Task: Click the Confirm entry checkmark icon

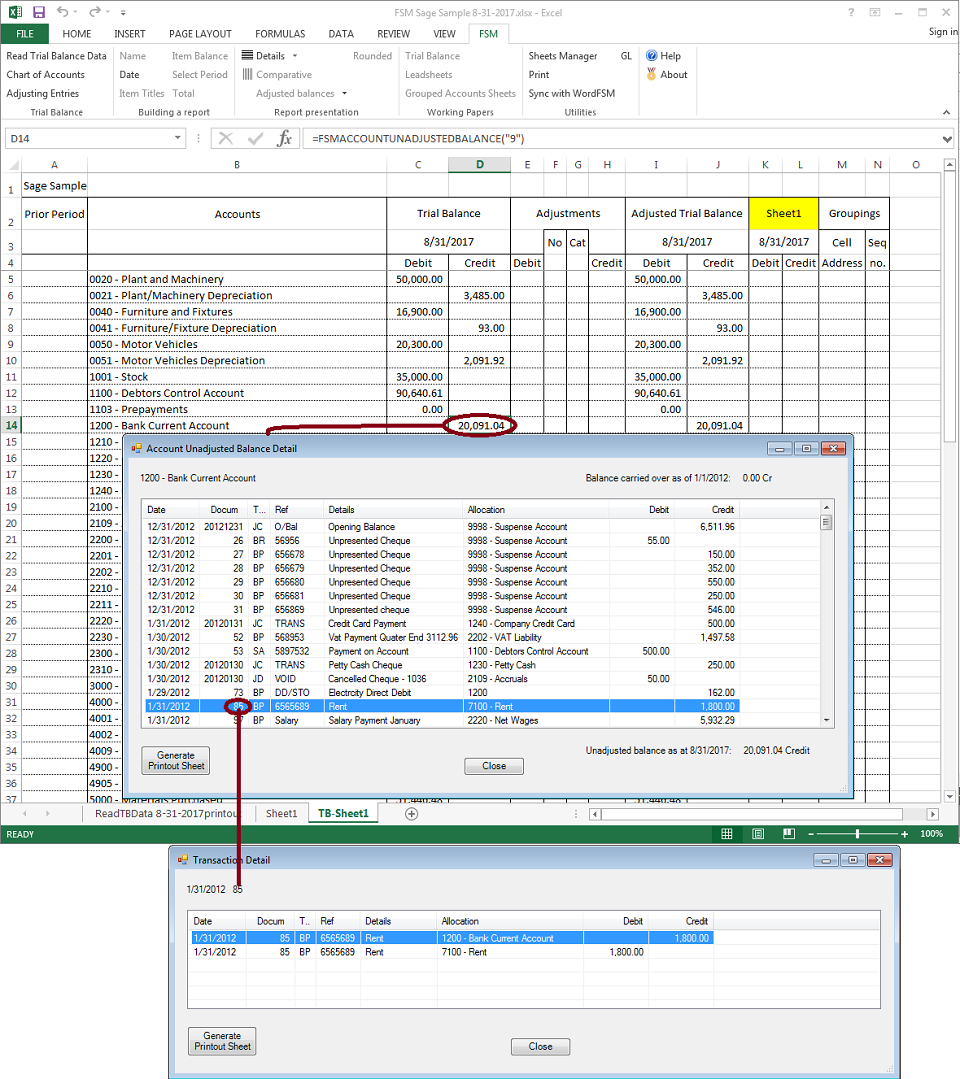Action: coord(255,138)
